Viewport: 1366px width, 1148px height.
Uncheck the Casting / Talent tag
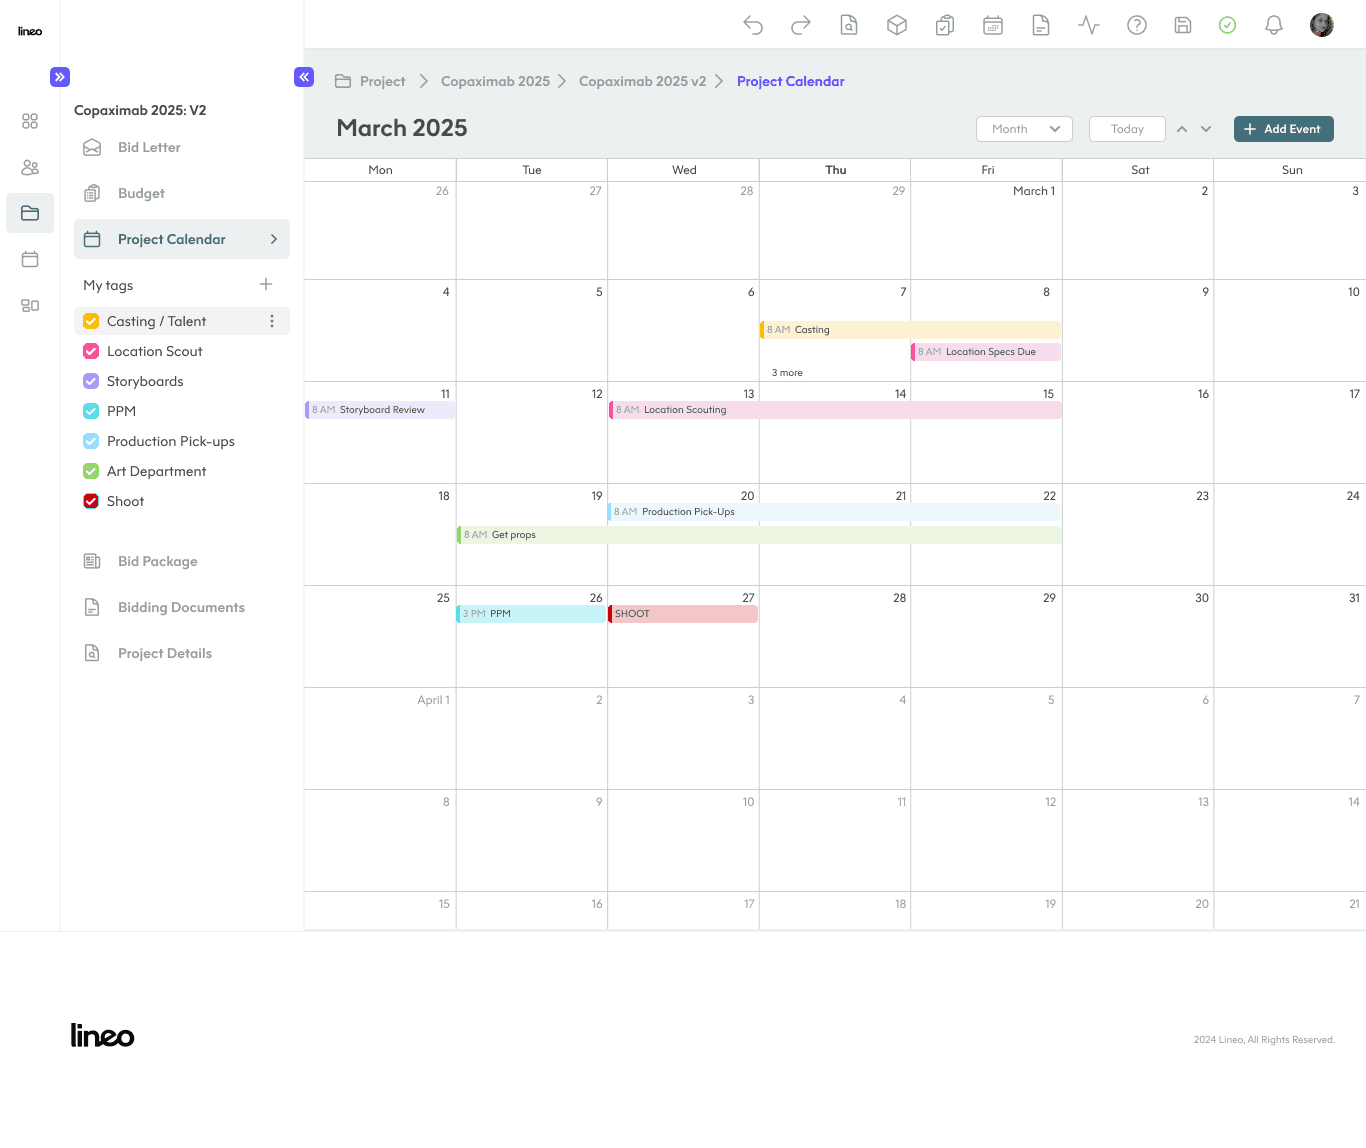point(91,321)
